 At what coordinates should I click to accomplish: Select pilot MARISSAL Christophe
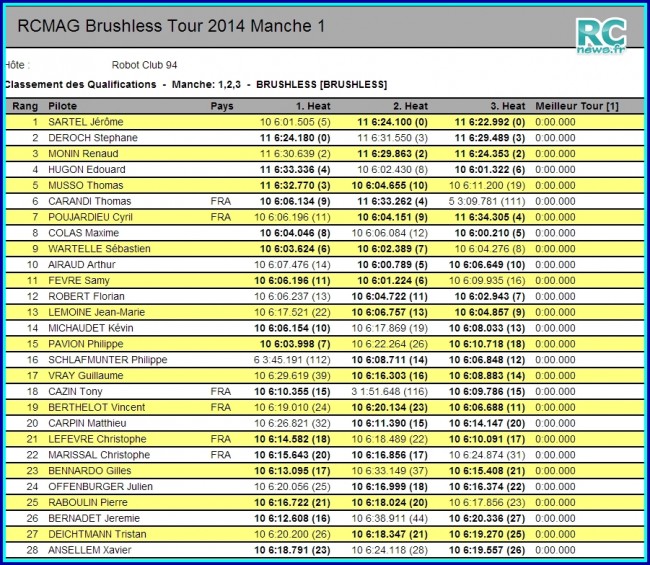[x=99, y=455]
